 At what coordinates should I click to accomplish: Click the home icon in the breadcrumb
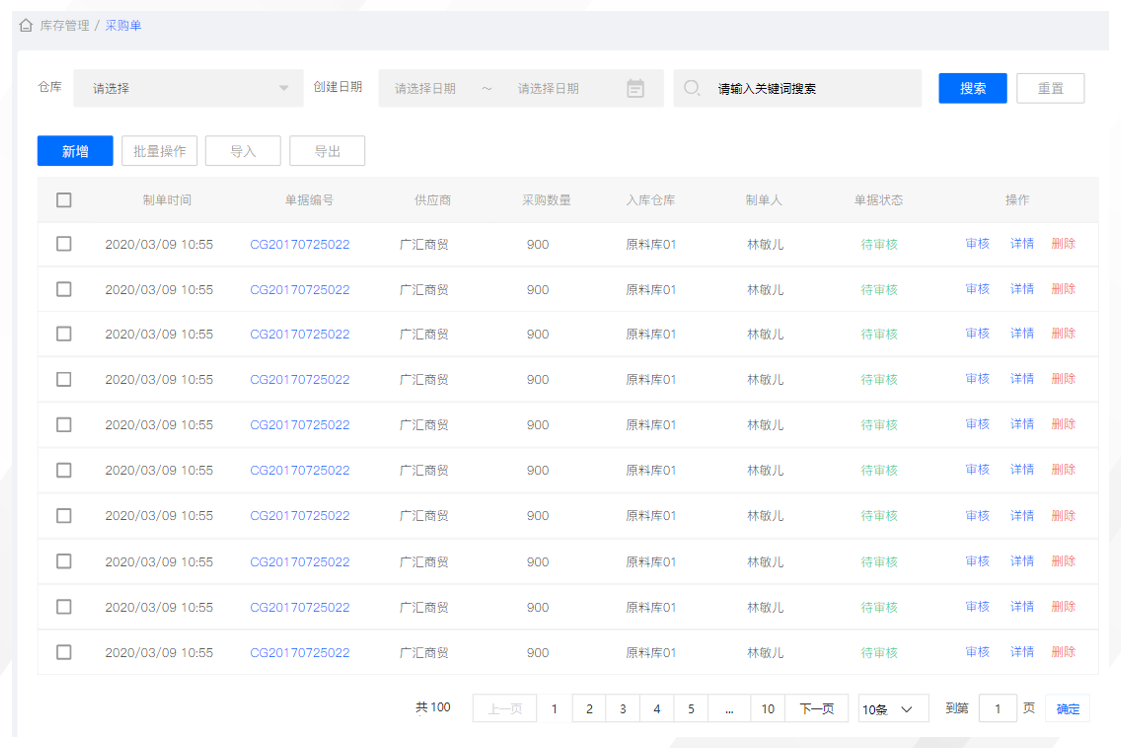pyautogui.click(x=26, y=26)
